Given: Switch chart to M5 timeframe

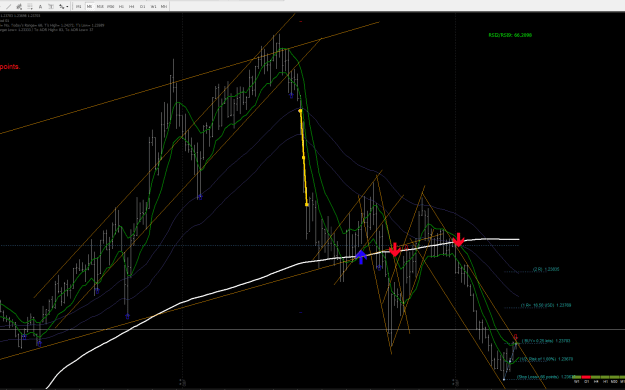Looking at the screenshot, I should (x=89, y=6).
